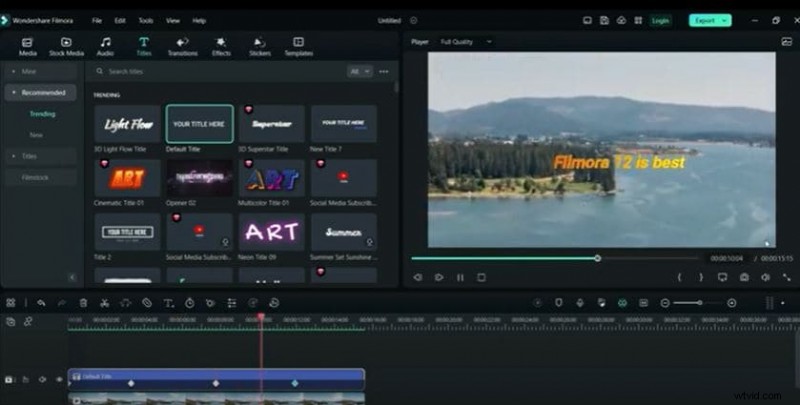
Task: Step back one frame in player
Action: pos(418,277)
